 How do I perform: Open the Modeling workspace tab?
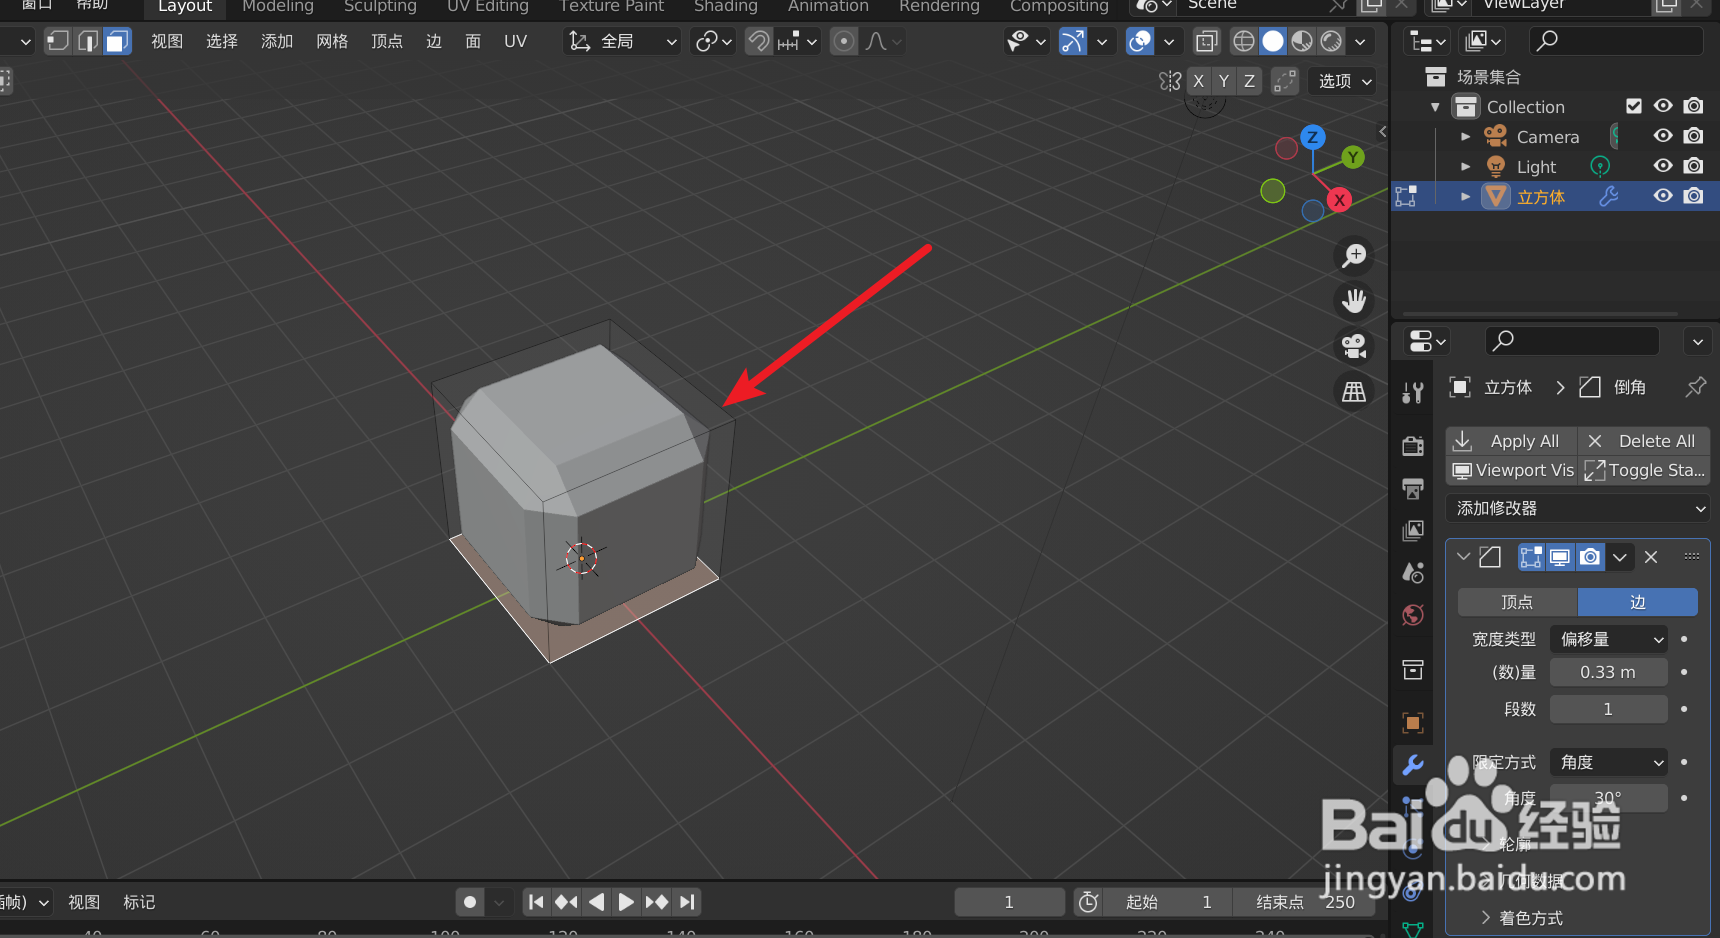[x=278, y=7]
